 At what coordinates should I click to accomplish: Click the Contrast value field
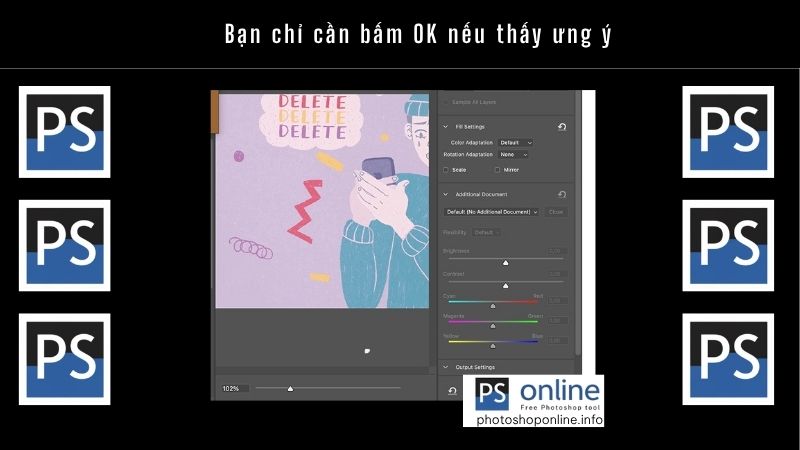click(556, 274)
